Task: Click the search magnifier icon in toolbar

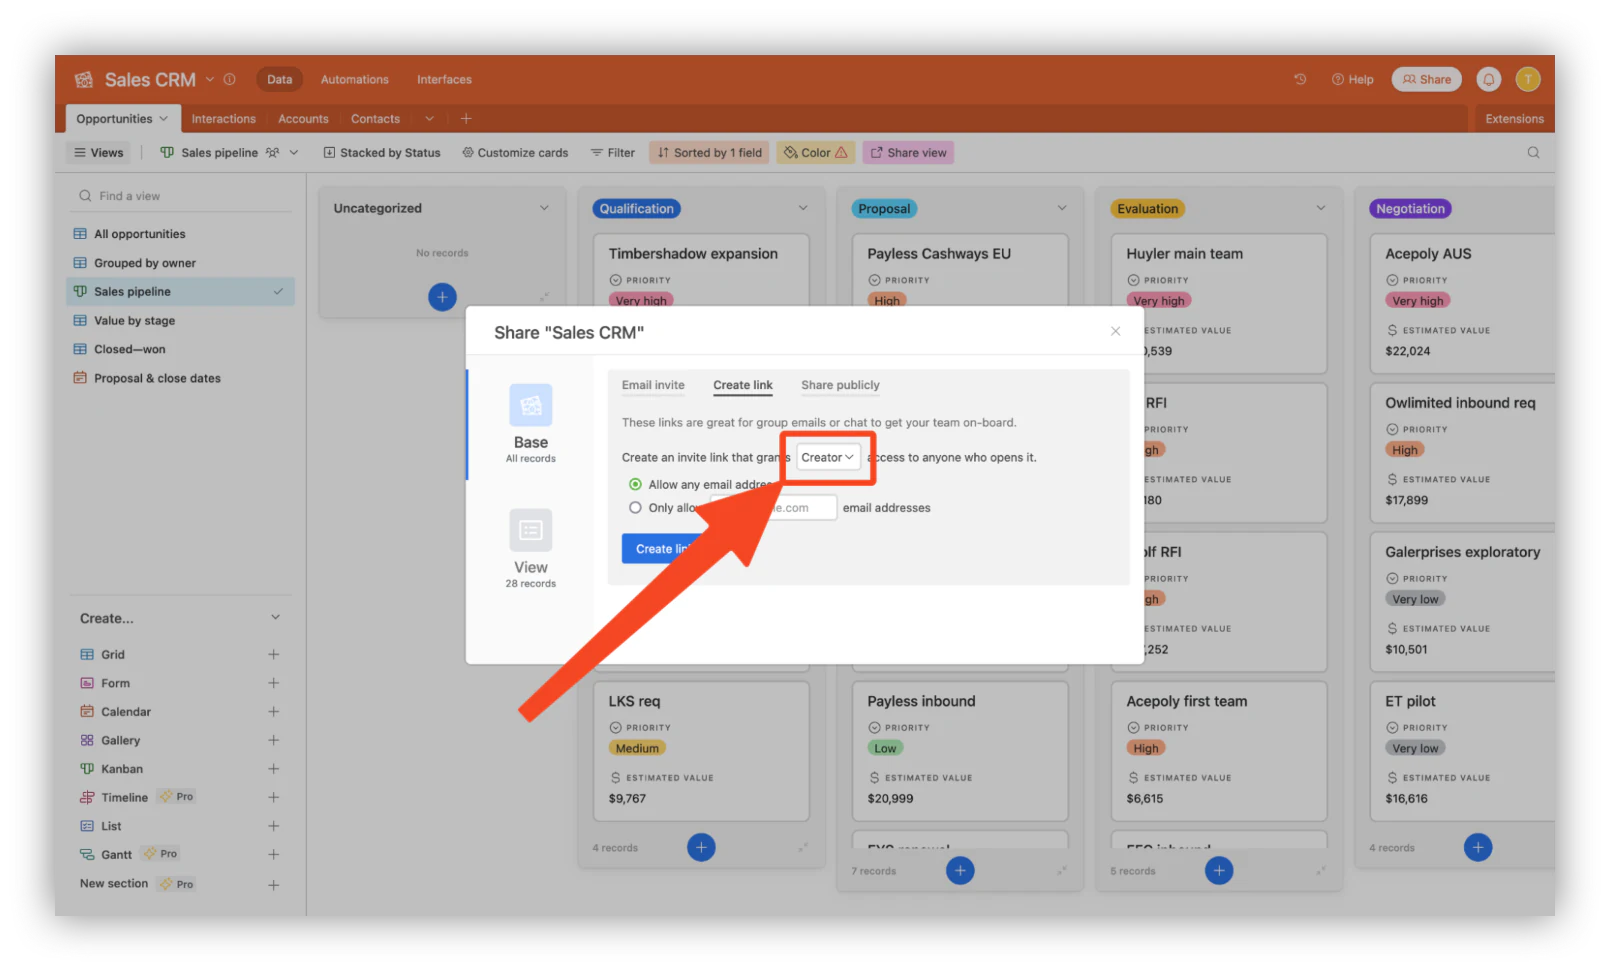Action: tap(1533, 153)
